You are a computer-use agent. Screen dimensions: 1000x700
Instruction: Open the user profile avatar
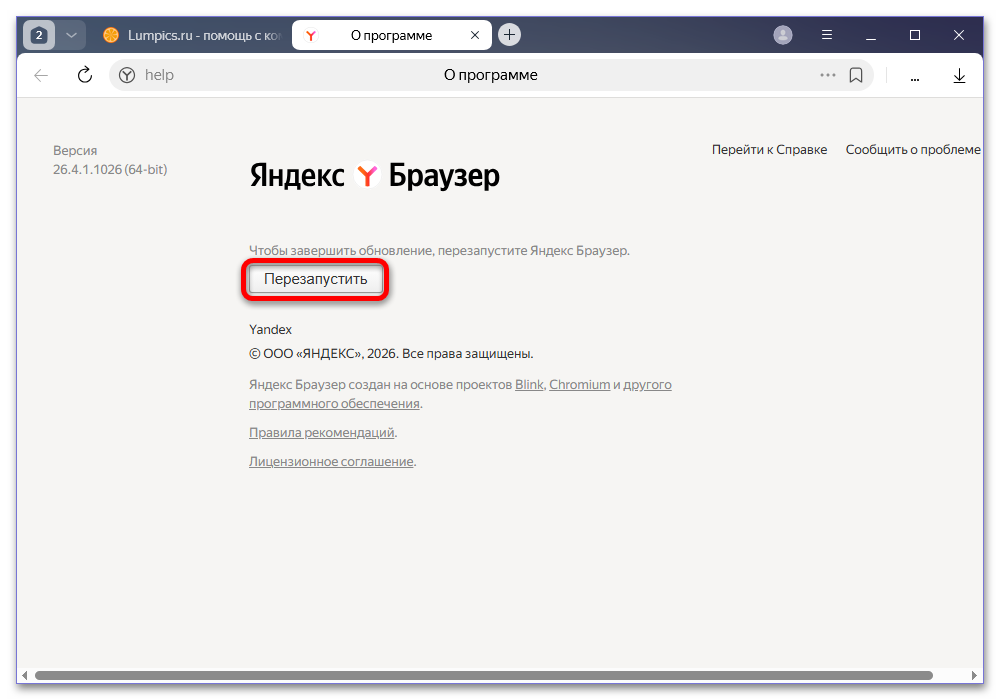(x=783, y=35)
